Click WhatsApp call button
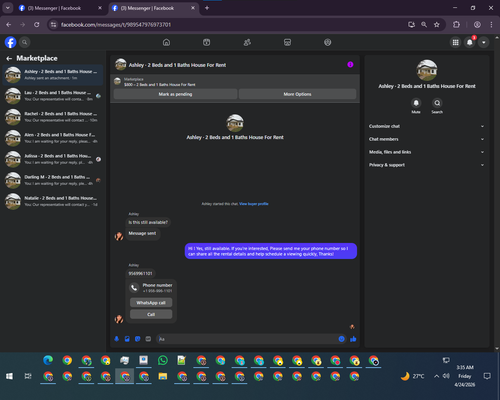This screenshot has height=400, width=500. pyautogui.click(x=151, y=303)
